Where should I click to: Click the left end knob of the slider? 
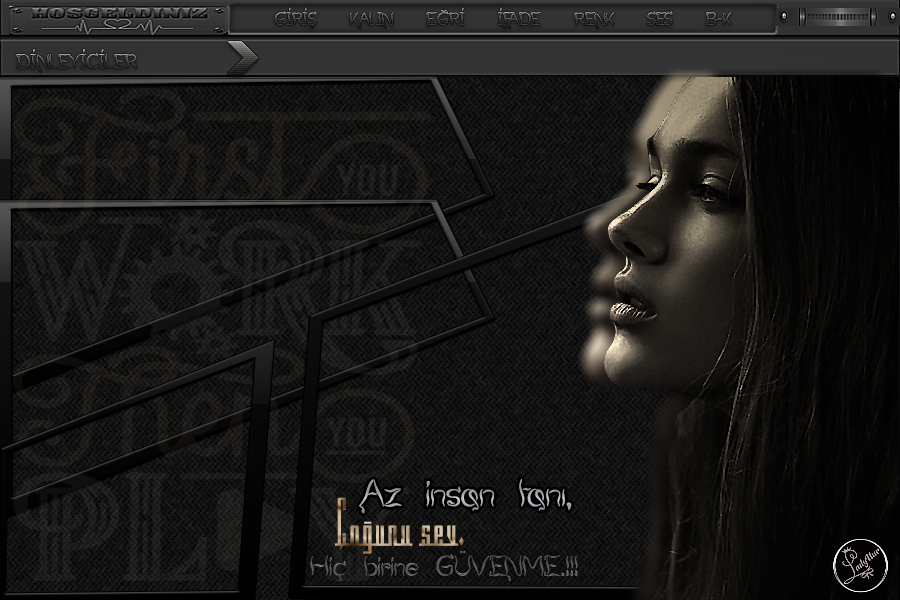(x=786, y=17)
